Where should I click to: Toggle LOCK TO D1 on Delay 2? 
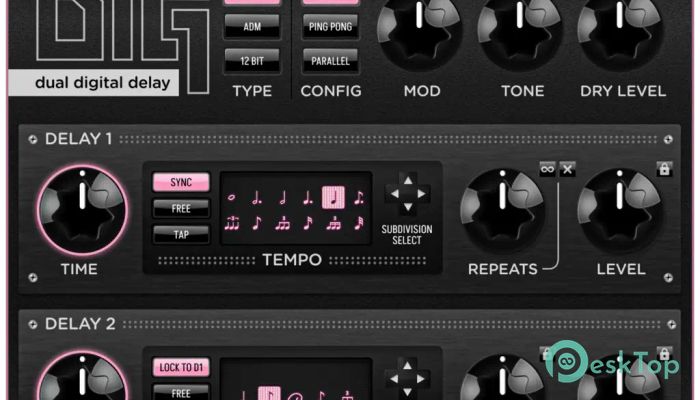pos(181,367)
